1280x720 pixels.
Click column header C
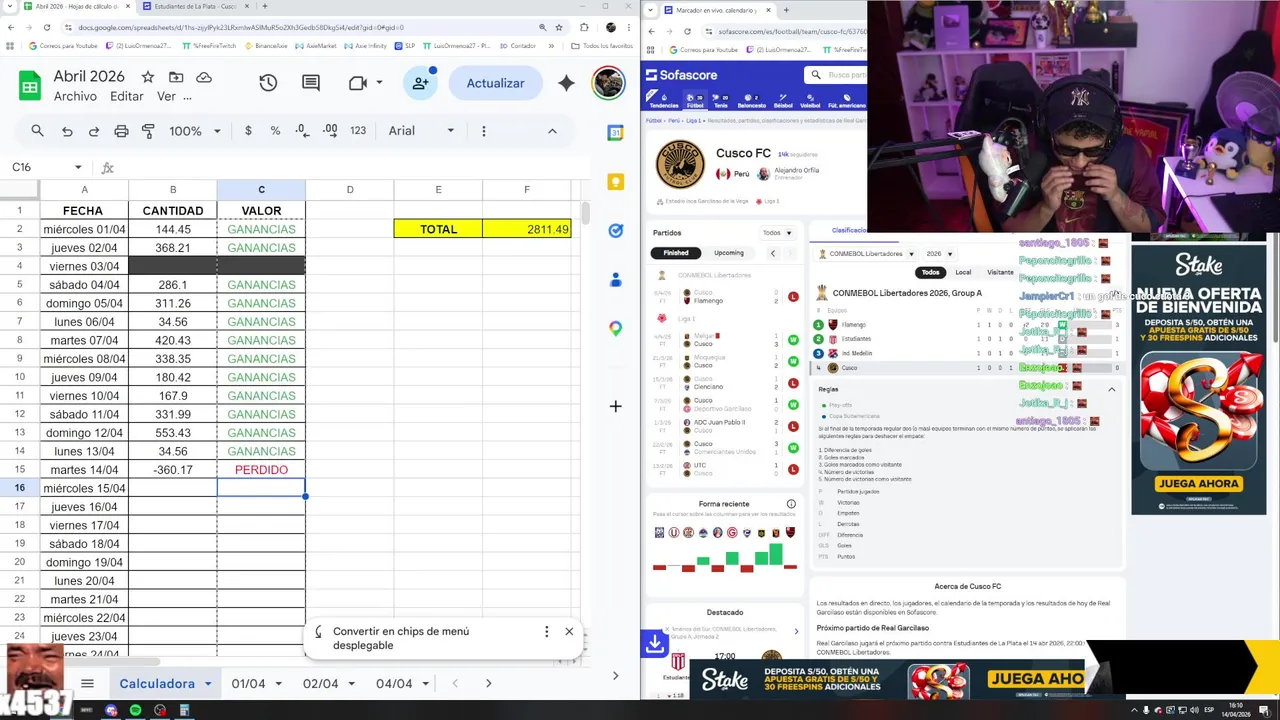click(x=261, y=190)
